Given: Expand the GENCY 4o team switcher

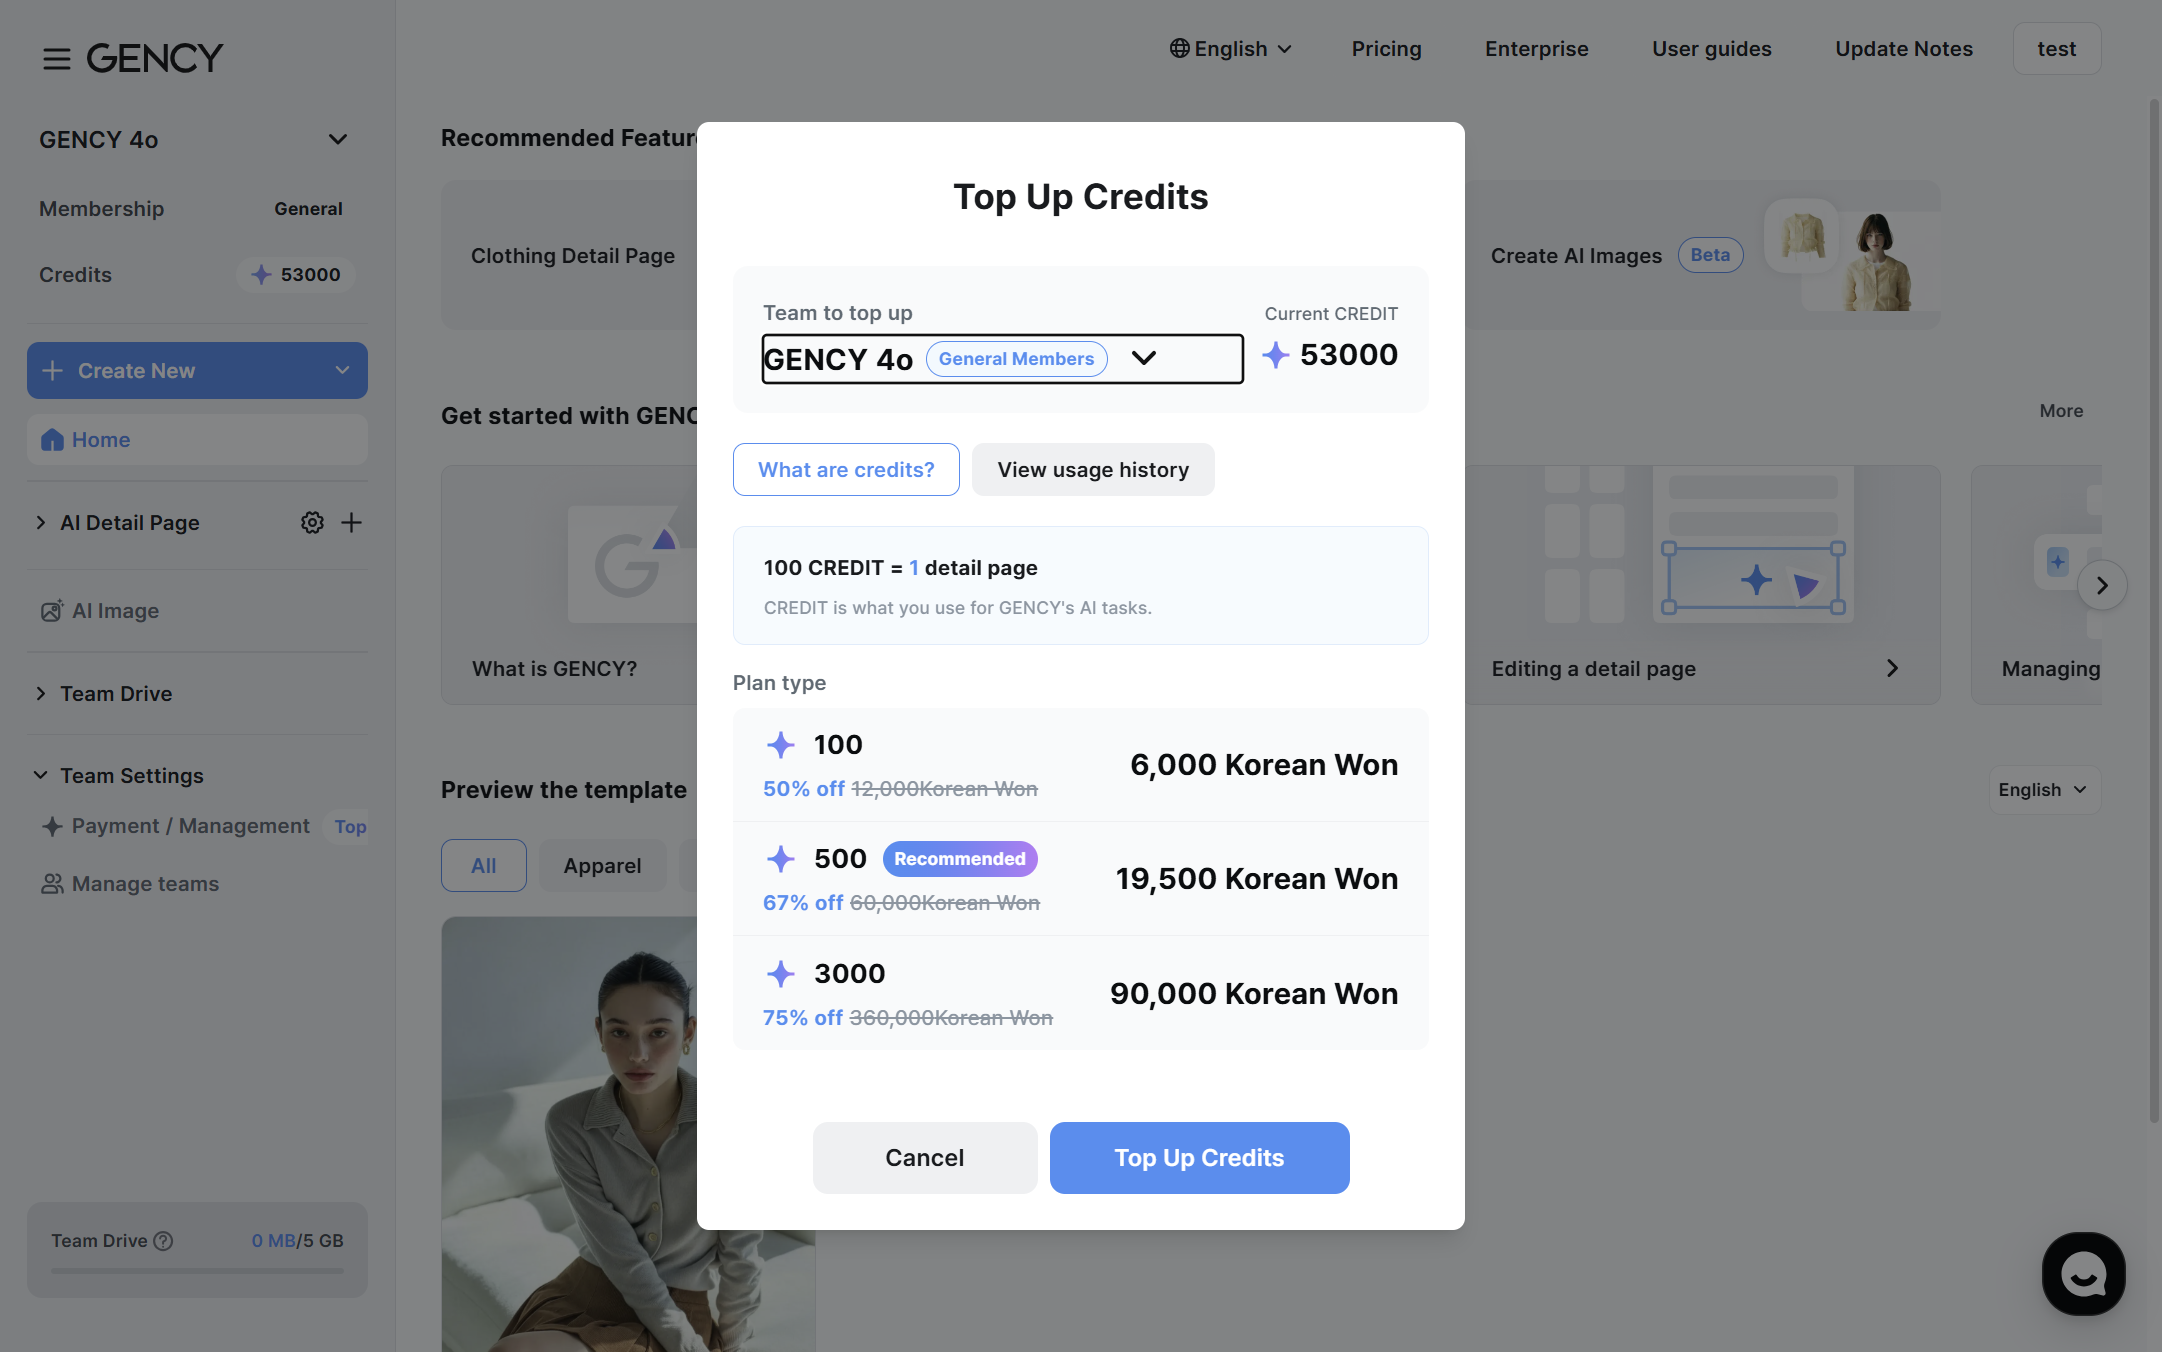Looking at the screenshot, I should [338, 139].
